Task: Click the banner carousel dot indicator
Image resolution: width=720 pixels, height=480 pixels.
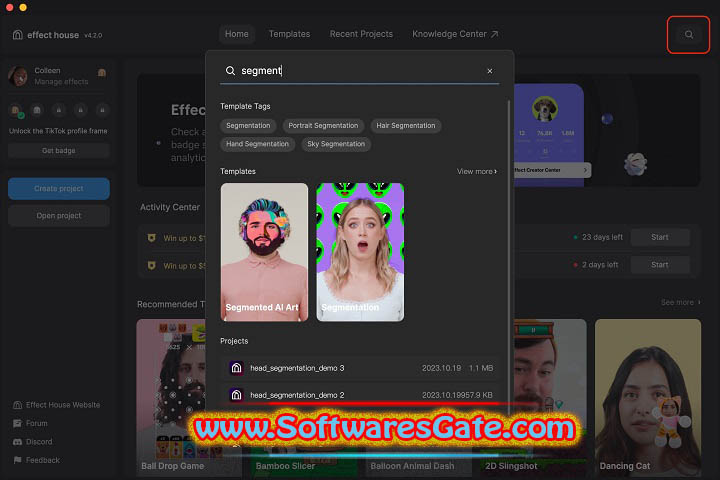Action: (x=158, y=143)
